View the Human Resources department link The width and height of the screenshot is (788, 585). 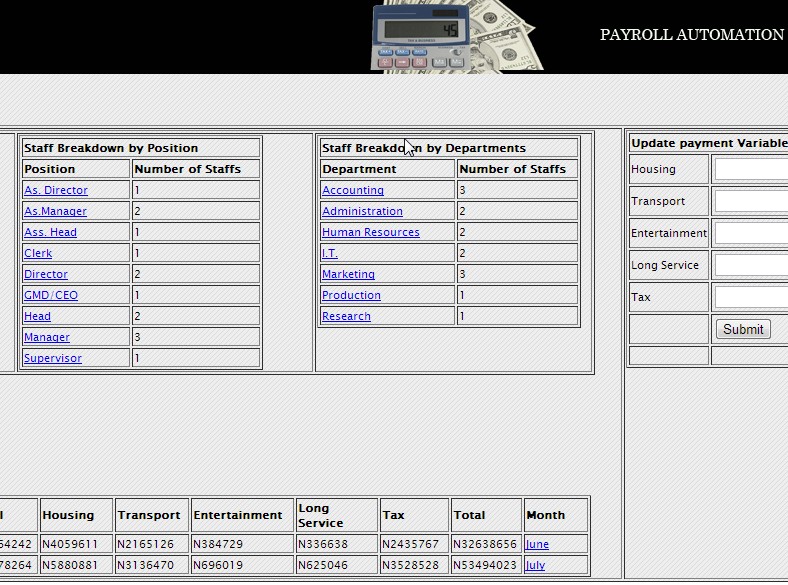point(371,232)
